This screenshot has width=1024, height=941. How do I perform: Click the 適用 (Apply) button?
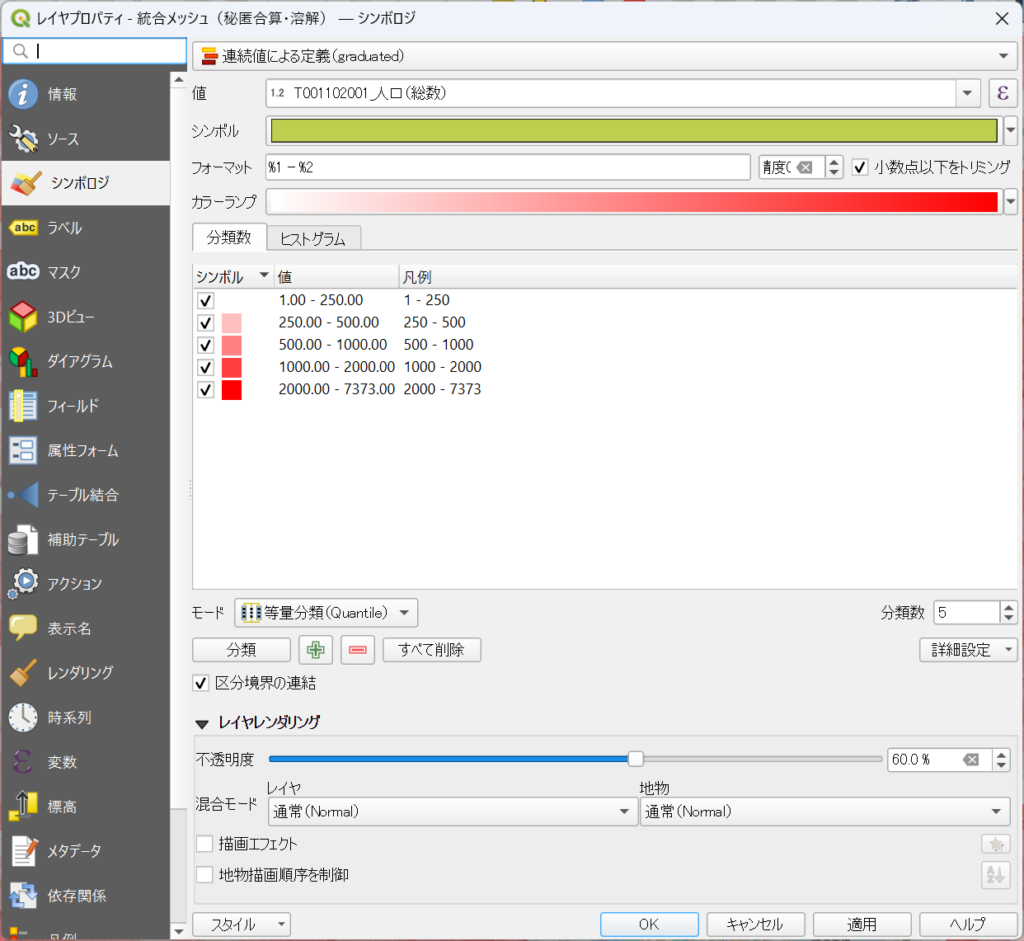pos(862,924)
